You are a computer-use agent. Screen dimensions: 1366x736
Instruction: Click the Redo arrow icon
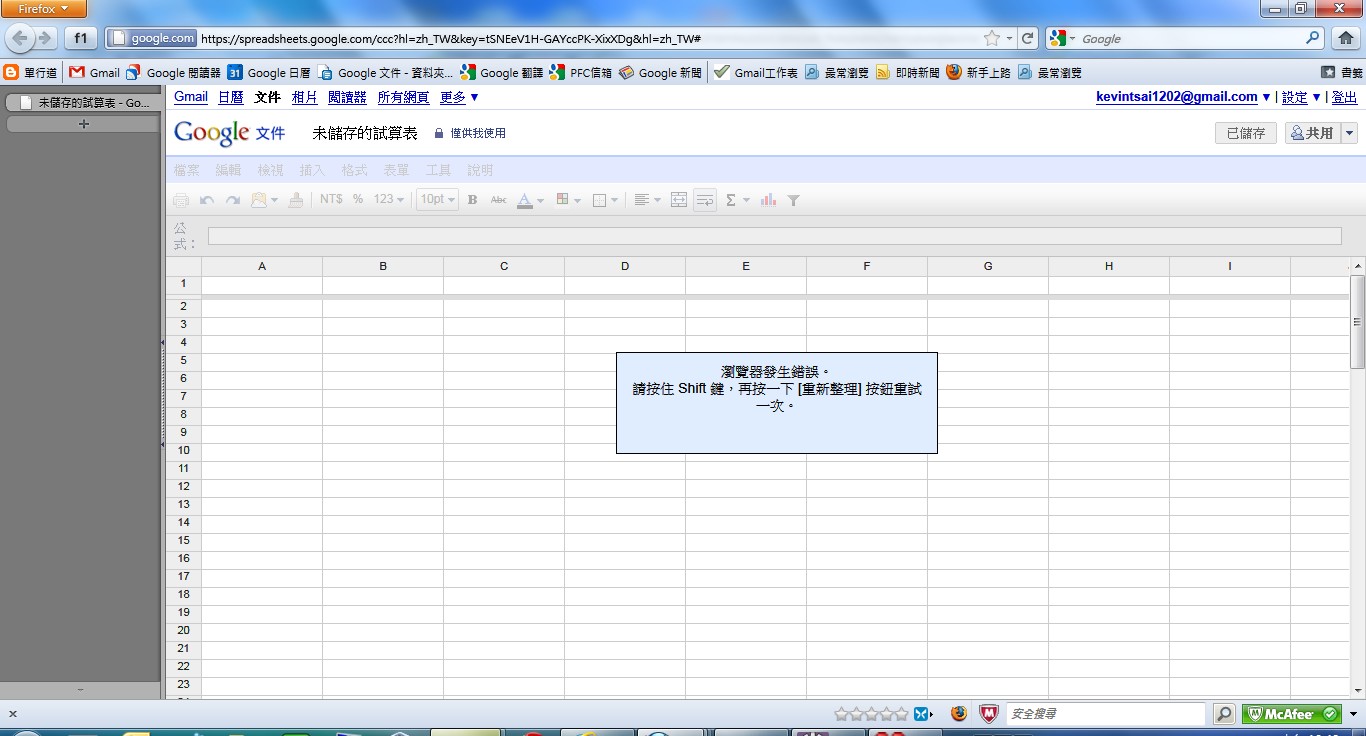pyautogui.click(x=233, y=200)
